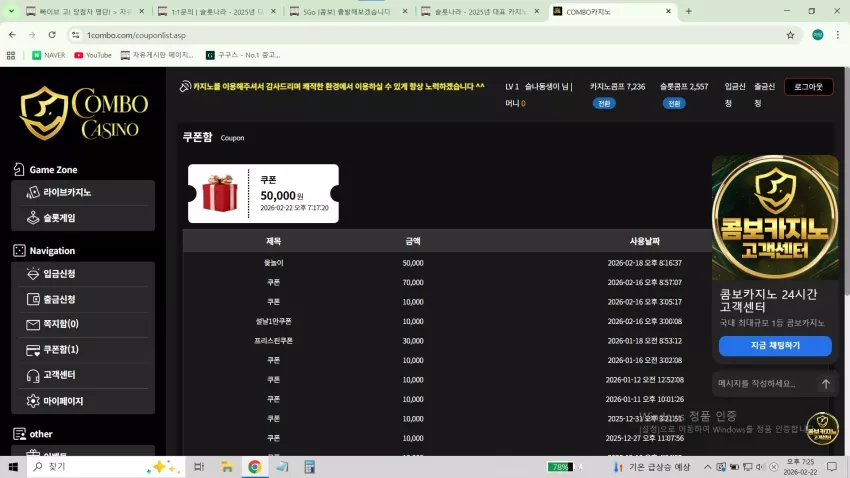Click the taskbar search box

[x=106, y=467]
